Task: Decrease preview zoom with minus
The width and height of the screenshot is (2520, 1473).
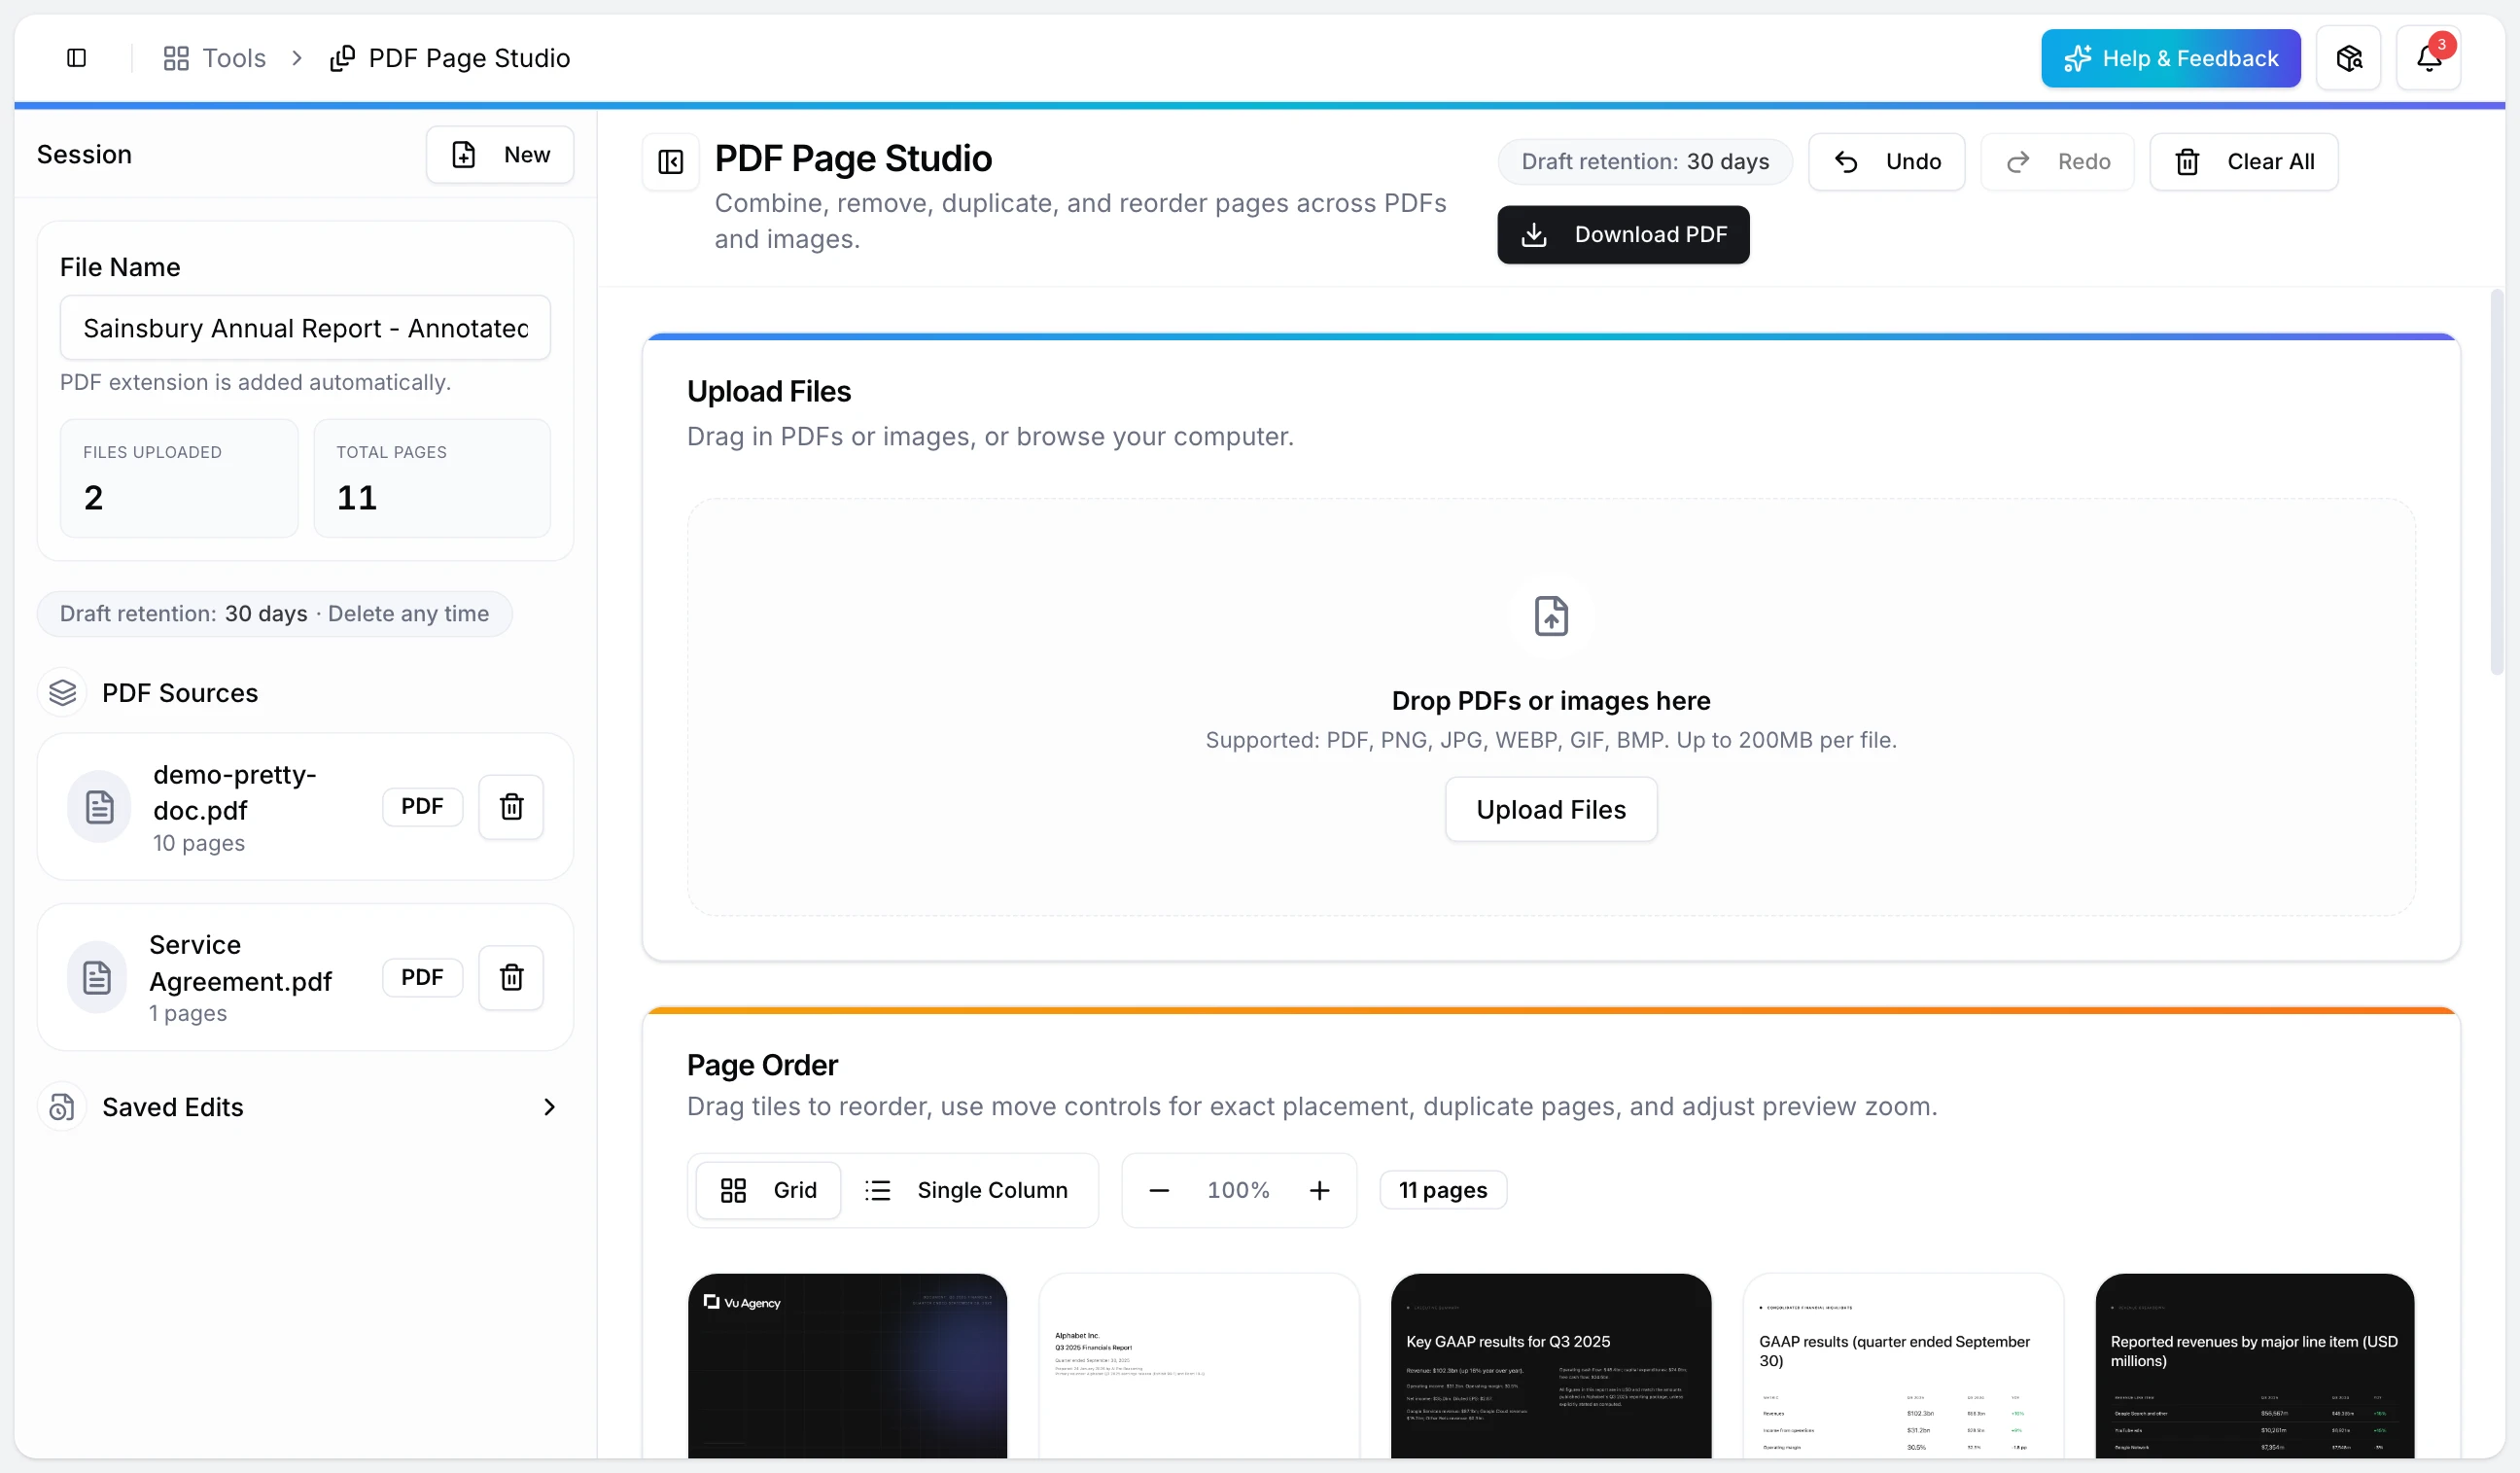Action: (x=1159, y=1191)
